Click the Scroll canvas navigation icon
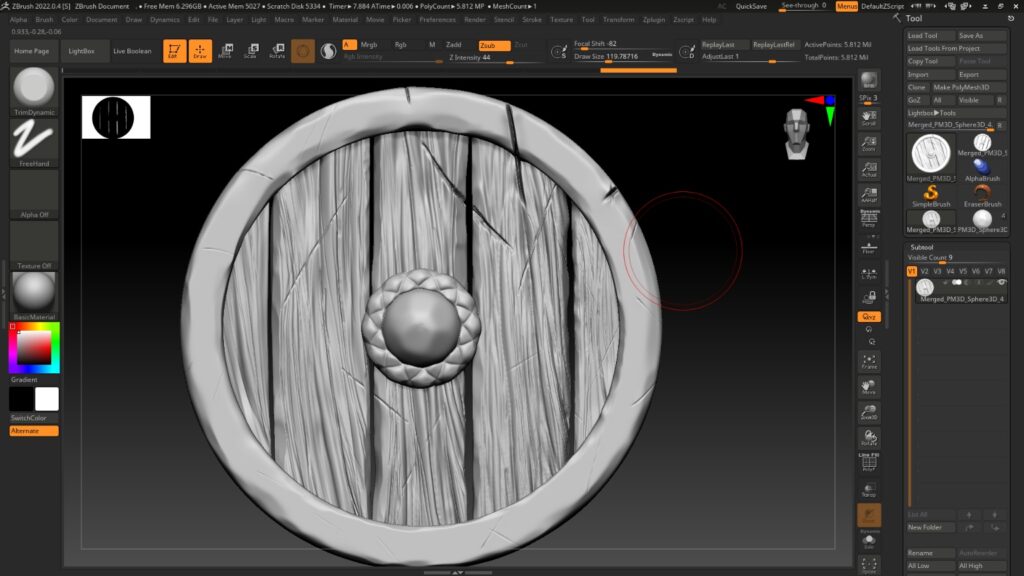The width and height of the screenshot is (1024, 576). [x=869, y=118]
